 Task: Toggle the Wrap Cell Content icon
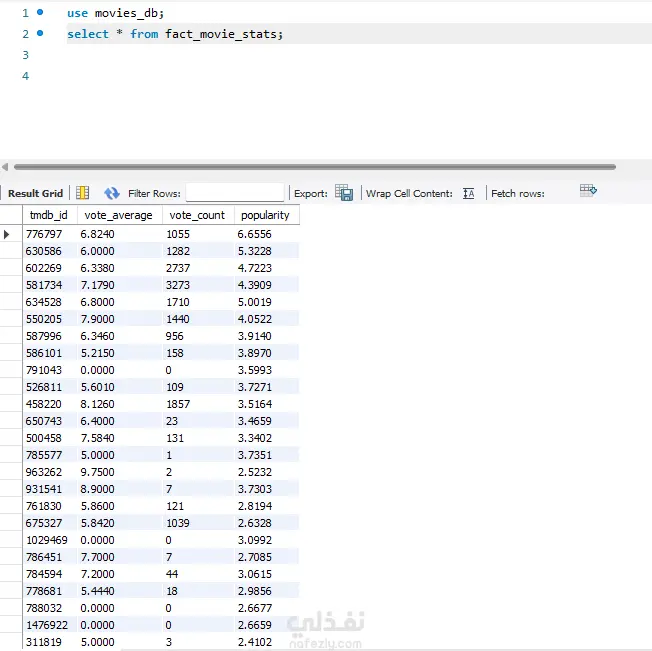tap(469, 193)
